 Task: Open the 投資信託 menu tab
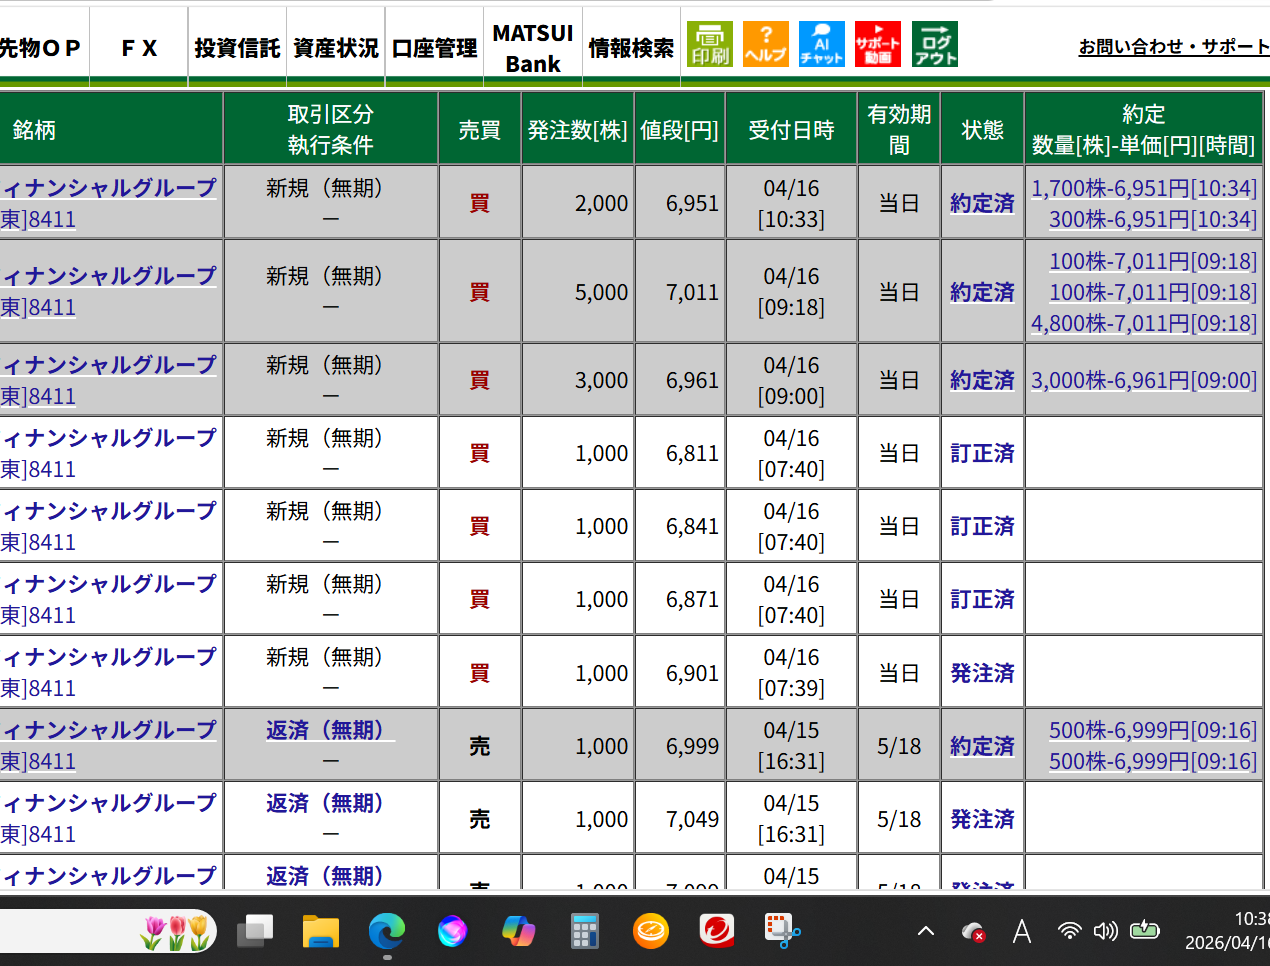coord(237,48)
